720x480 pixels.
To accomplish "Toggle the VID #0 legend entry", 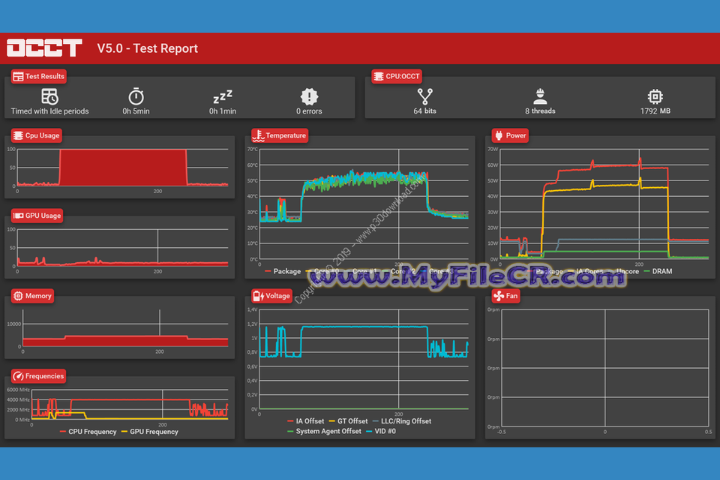I will coord(381,431).
